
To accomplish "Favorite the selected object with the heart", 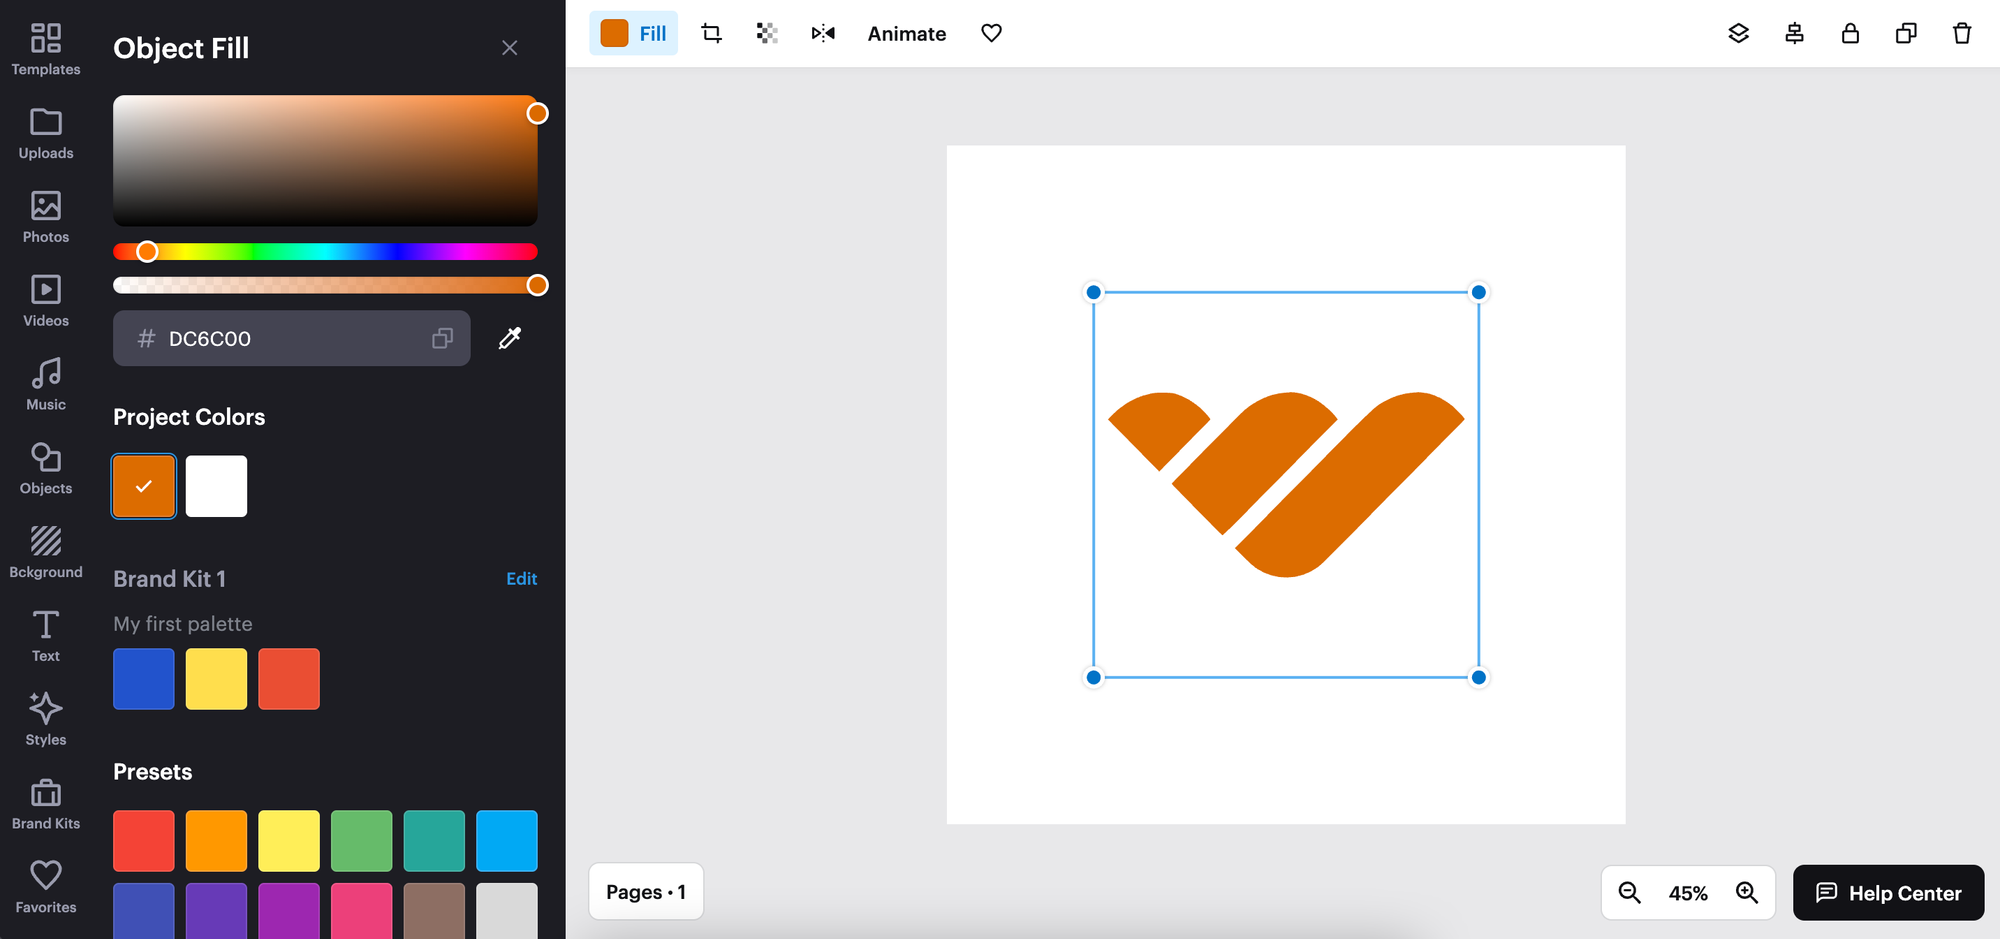I will [x=991, y=33].
